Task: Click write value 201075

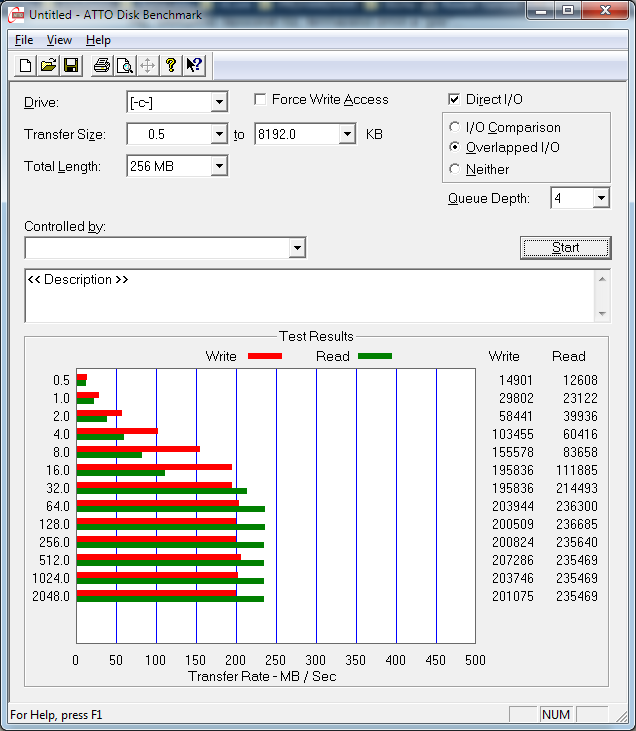Action: pos(512,596)
